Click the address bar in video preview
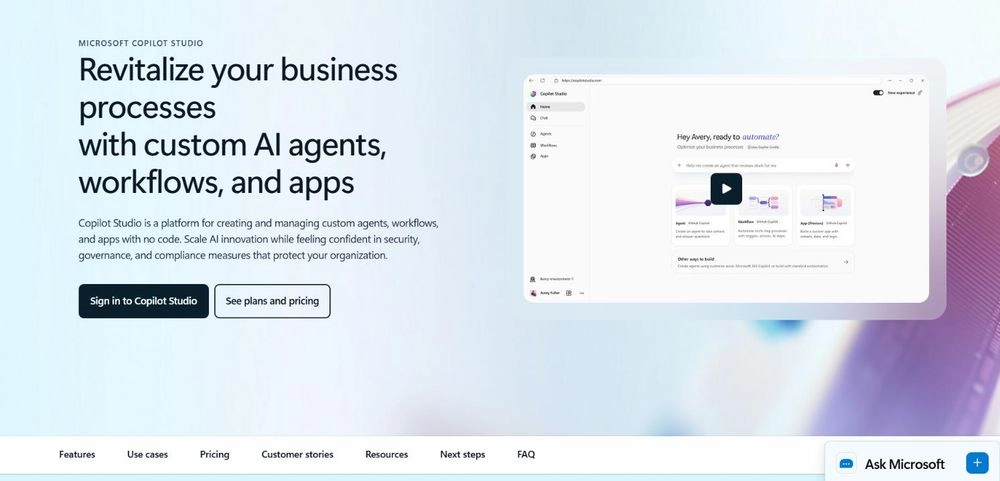The height and width of the screenshot is (481, 1000). pyautogui.click(x=716, y=80)
